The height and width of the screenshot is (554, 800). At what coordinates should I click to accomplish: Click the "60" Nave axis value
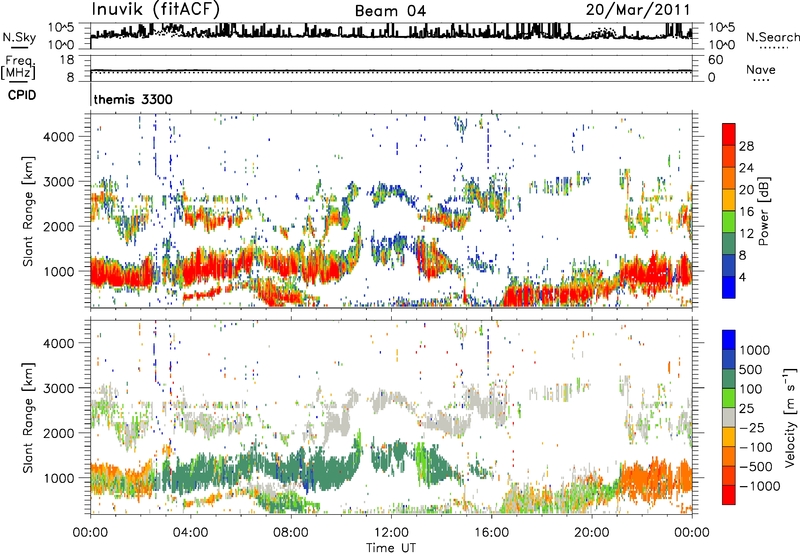click(x=716, y=59)
